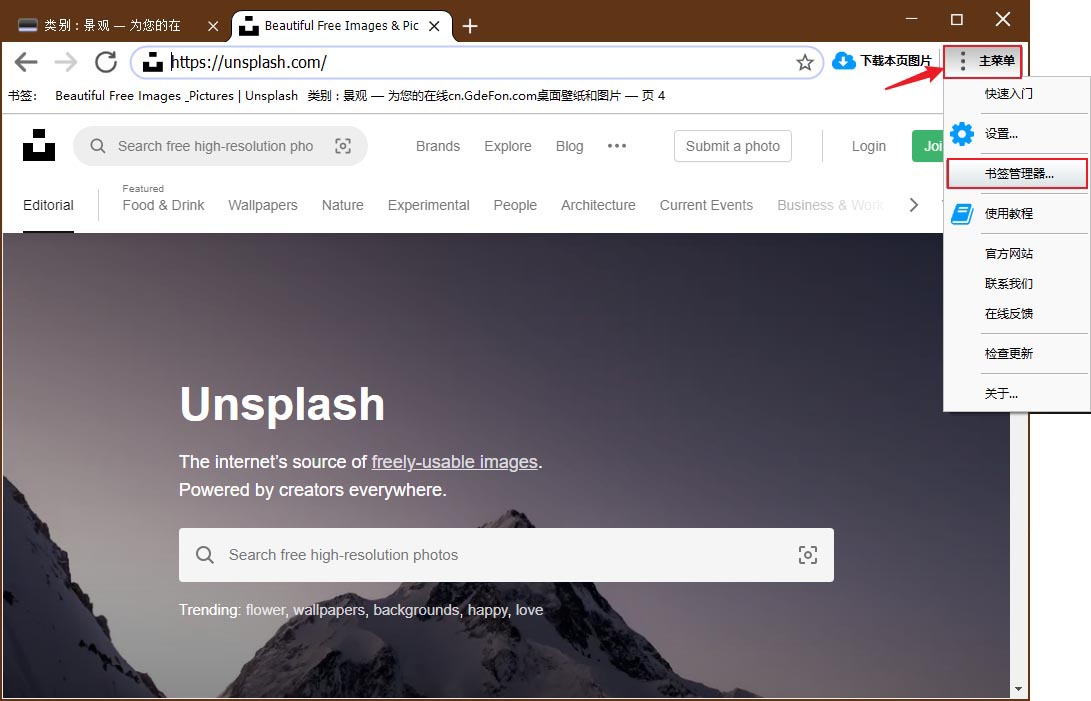Image resolution: width=1091 pixels, height=701 pixels.
Task: Open the Architecture category
Action: coord(598,205)
